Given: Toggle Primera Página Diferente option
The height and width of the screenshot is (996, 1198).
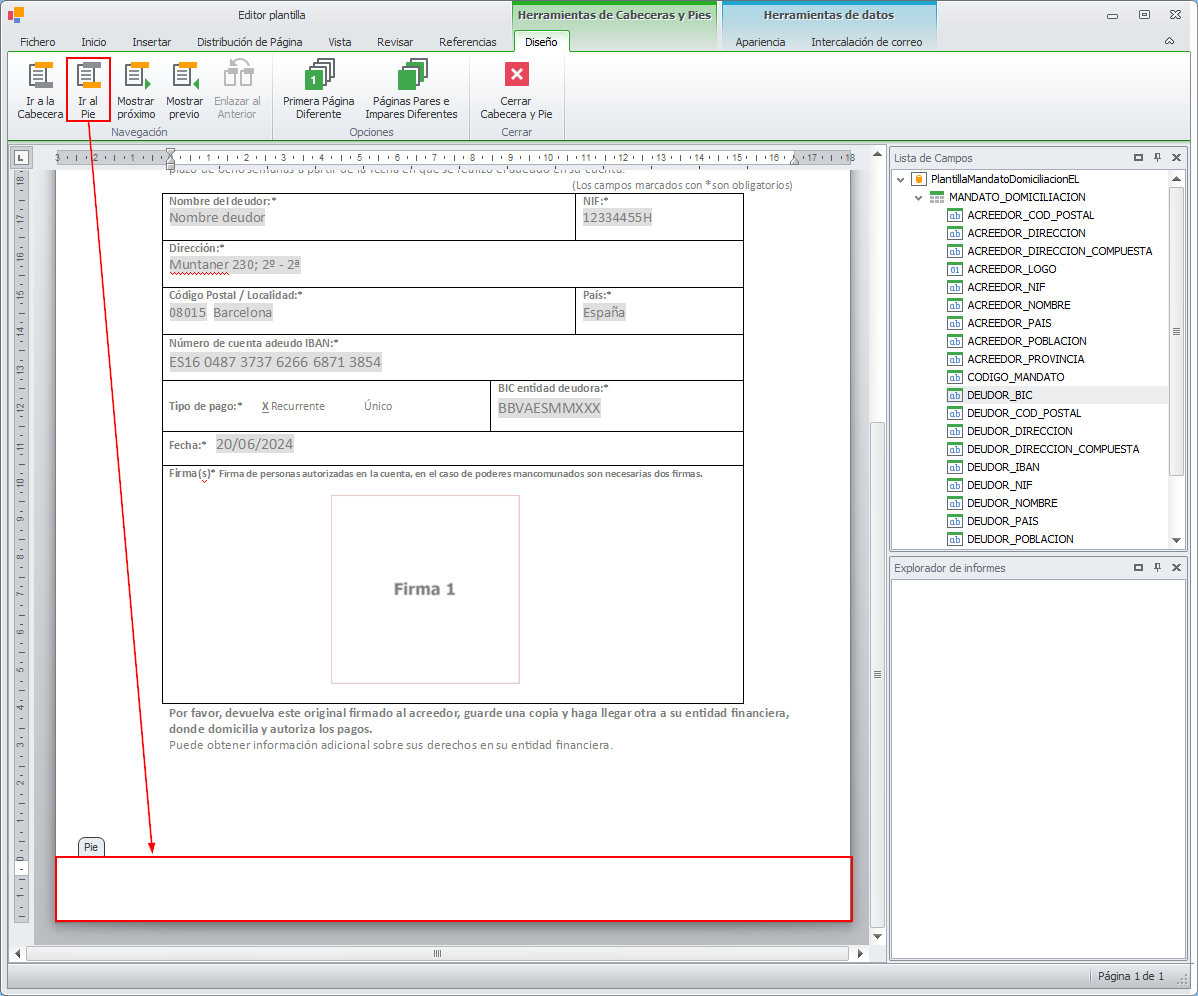Looking at the screenshot, I should click(318, 78).
